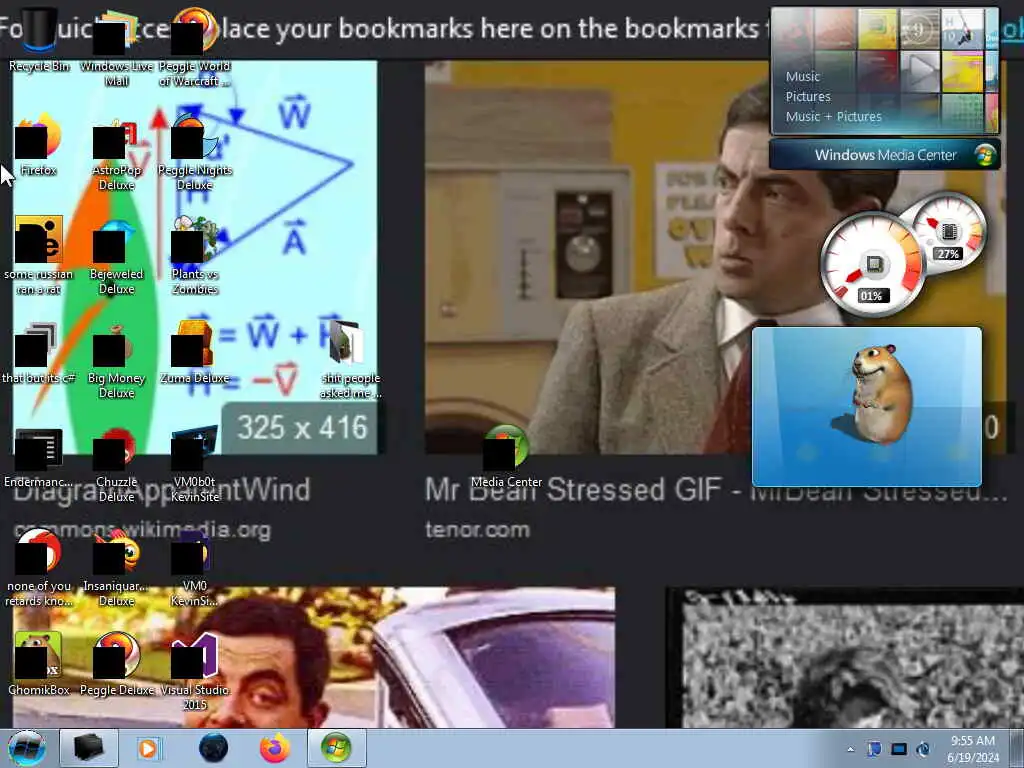Switch to Firefox in the taskbar
The width and height of the screenshot is (1024, 768).
[274, 748]
